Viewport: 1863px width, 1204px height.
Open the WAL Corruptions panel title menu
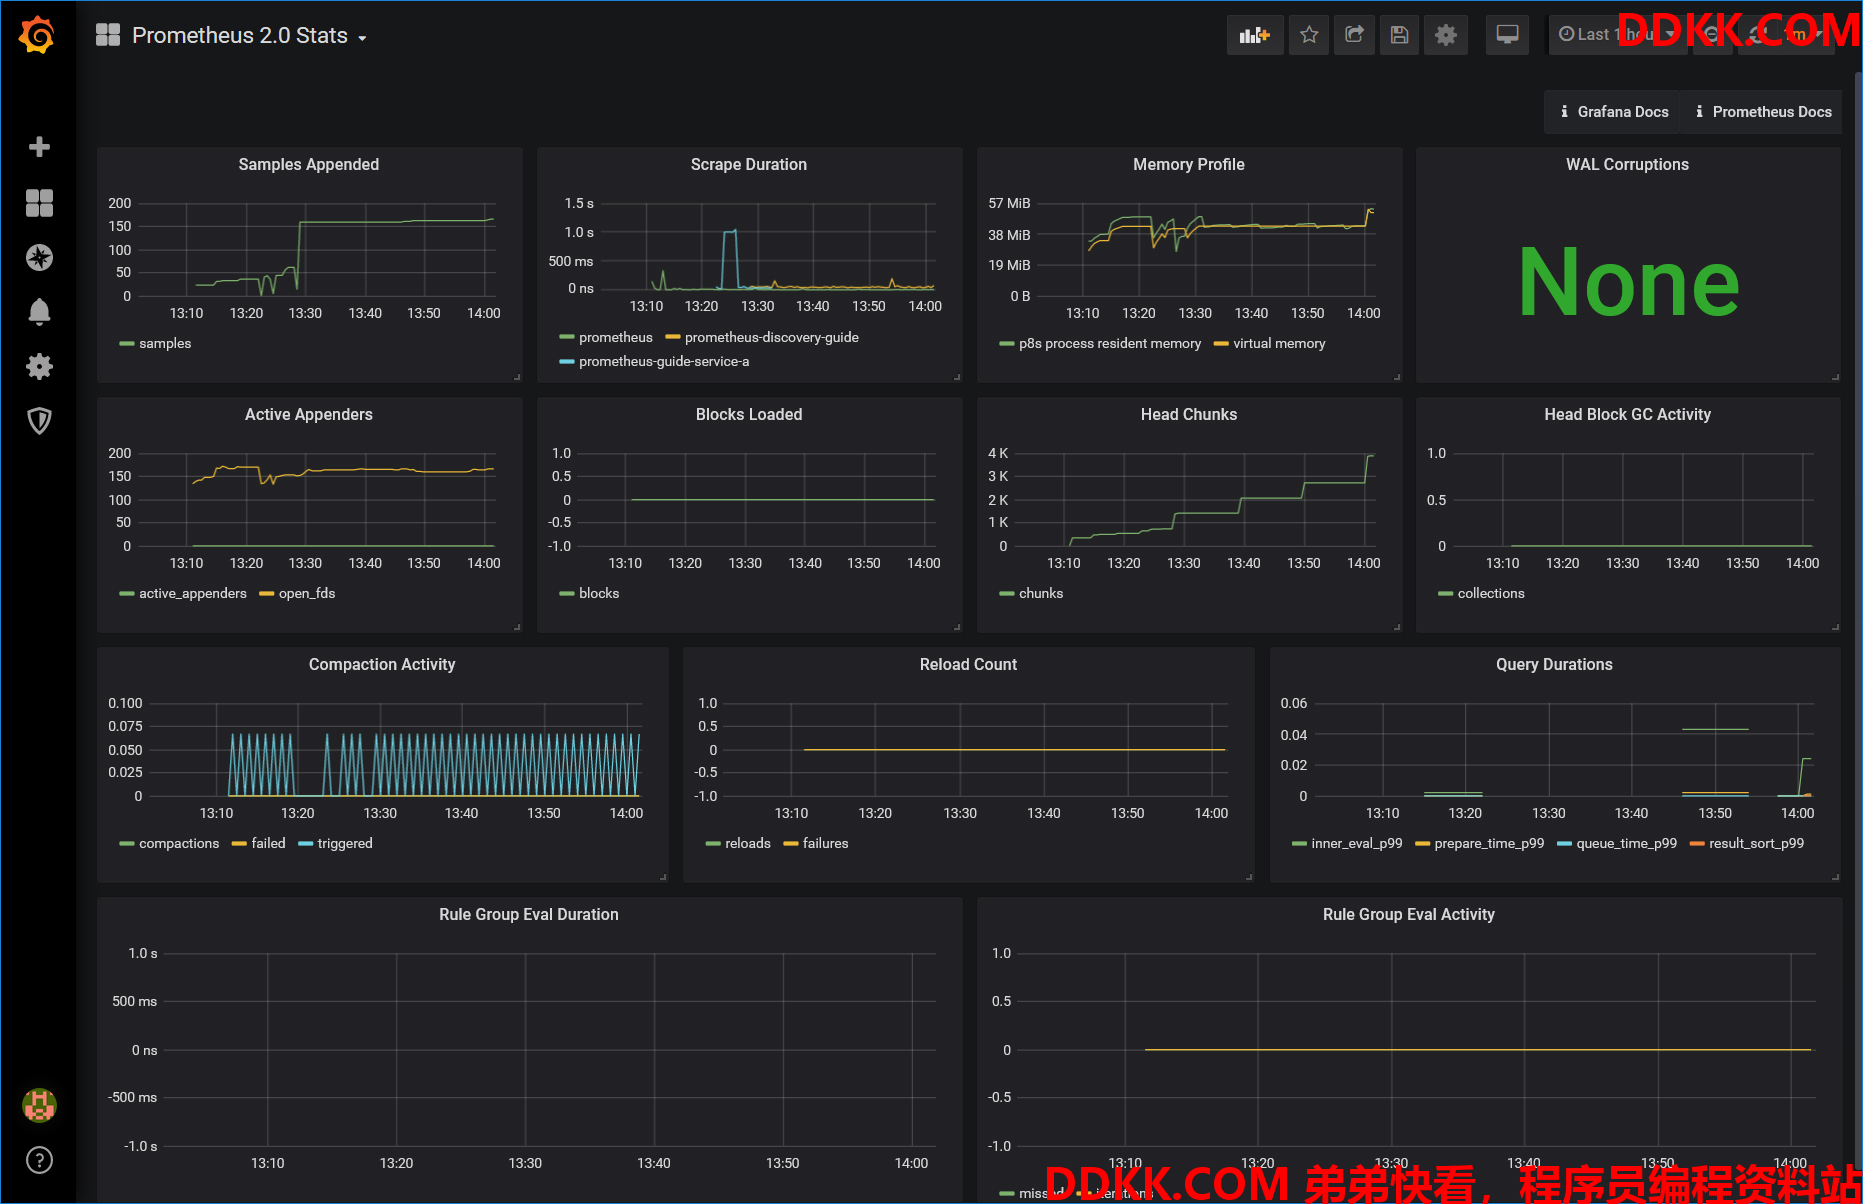point(1628,164)
